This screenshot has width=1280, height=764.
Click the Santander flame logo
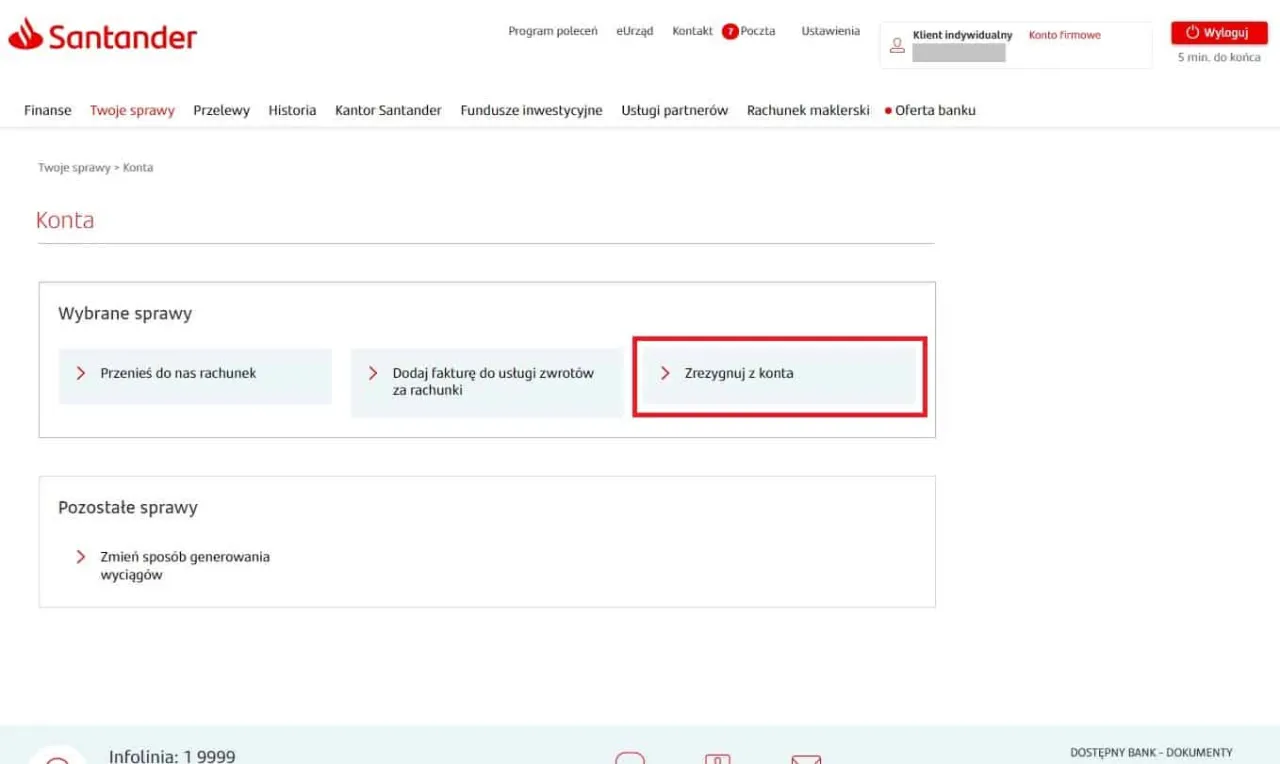26,36
